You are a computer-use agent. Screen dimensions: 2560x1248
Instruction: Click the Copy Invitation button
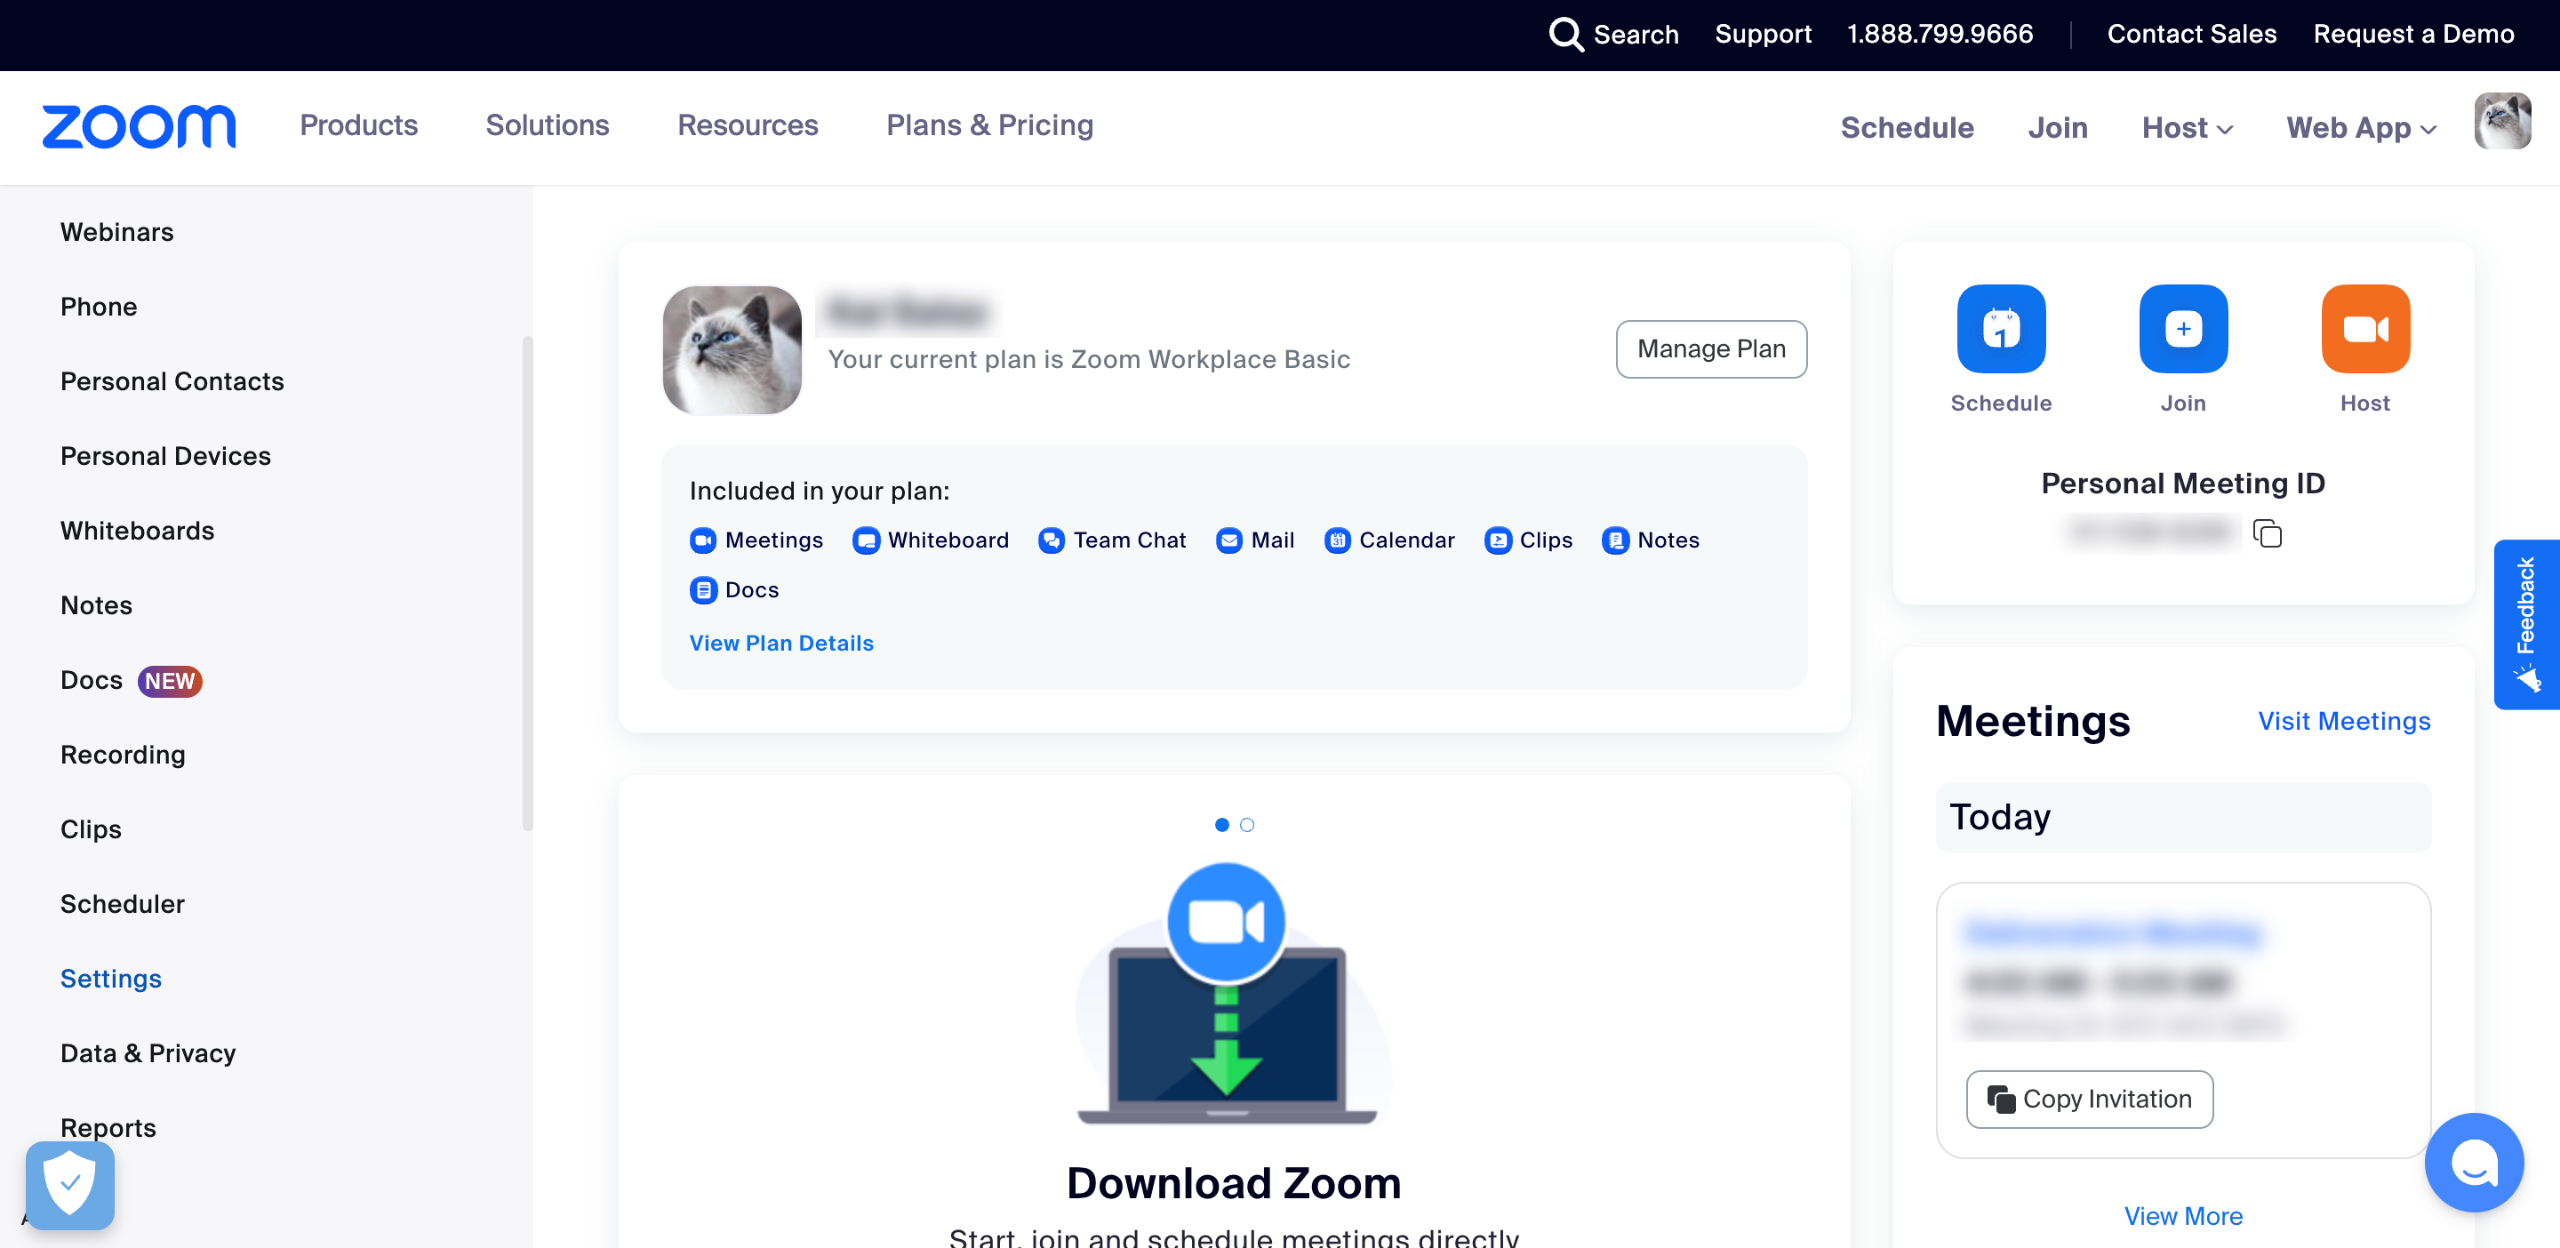point(2089,1099)
